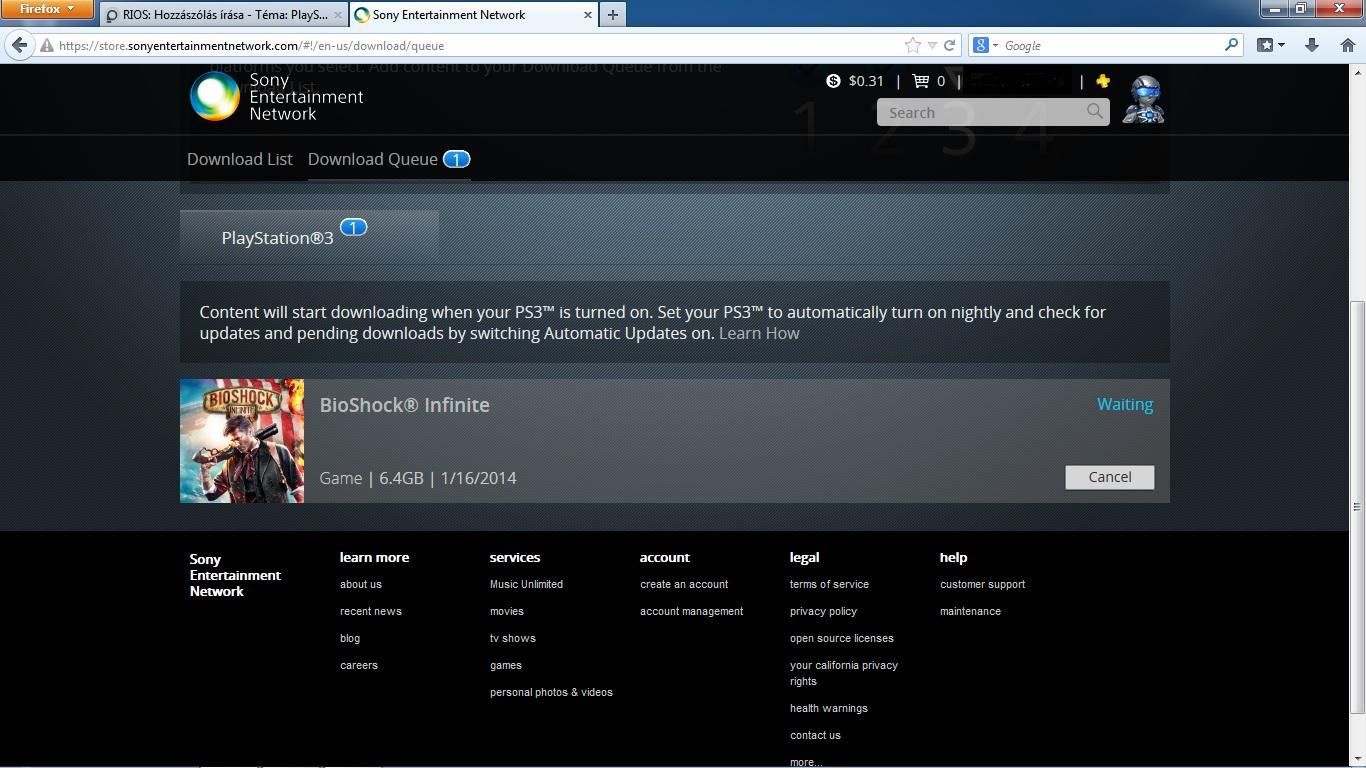Go to the Firefox home page icon
1366x768 pixels.
coord(1347,45)
